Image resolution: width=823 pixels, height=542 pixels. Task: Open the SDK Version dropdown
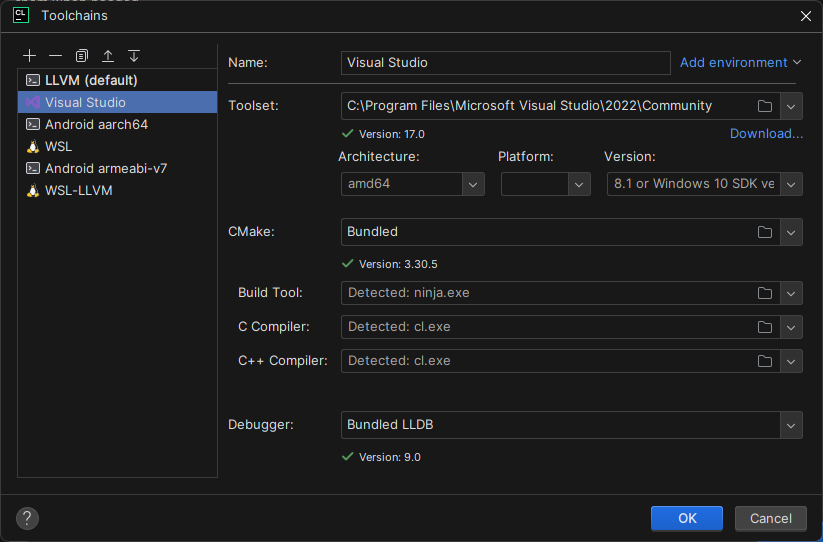[x=704, y=184]
